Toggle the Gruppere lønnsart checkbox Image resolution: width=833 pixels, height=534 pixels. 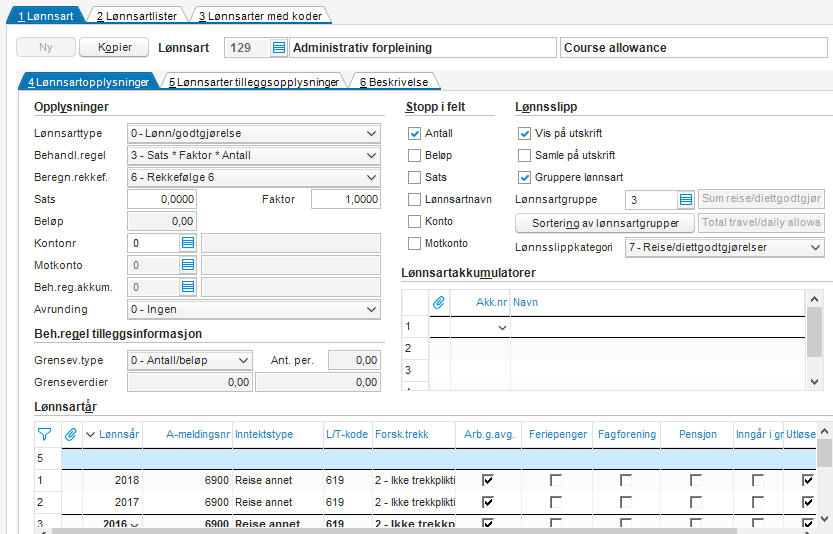[525, 177]
